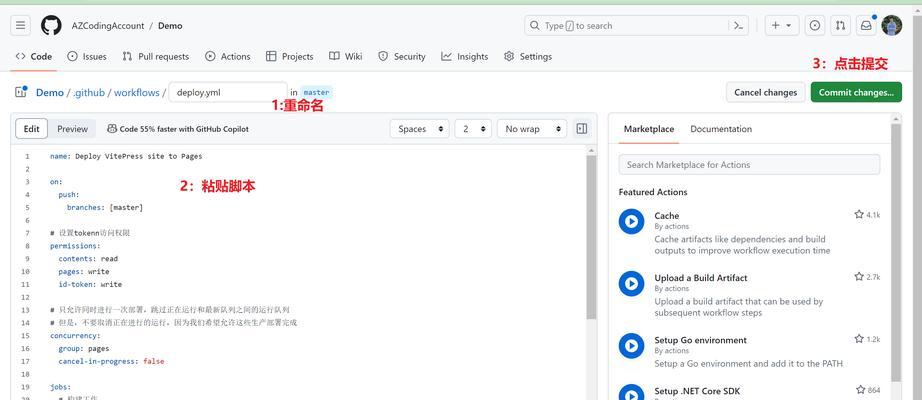This screenshot has width=922, height=400.
Task: Open Upload a Build Artifact title
Action: click(701, 278)
